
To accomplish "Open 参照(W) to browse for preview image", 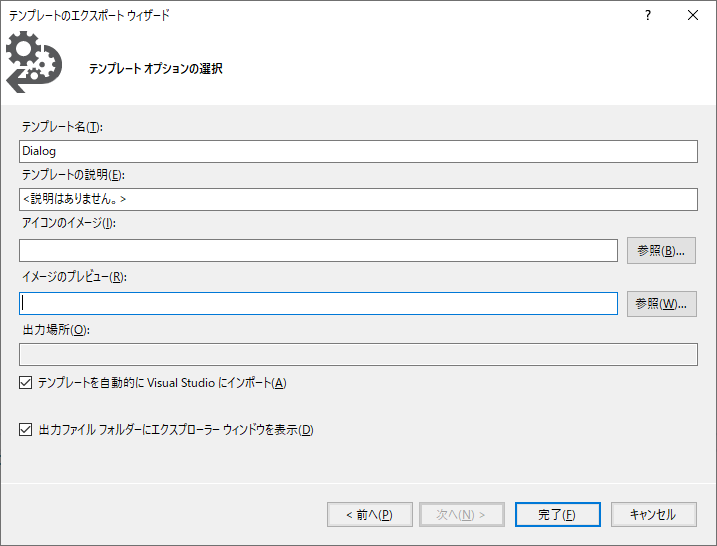I will (661, 303).
